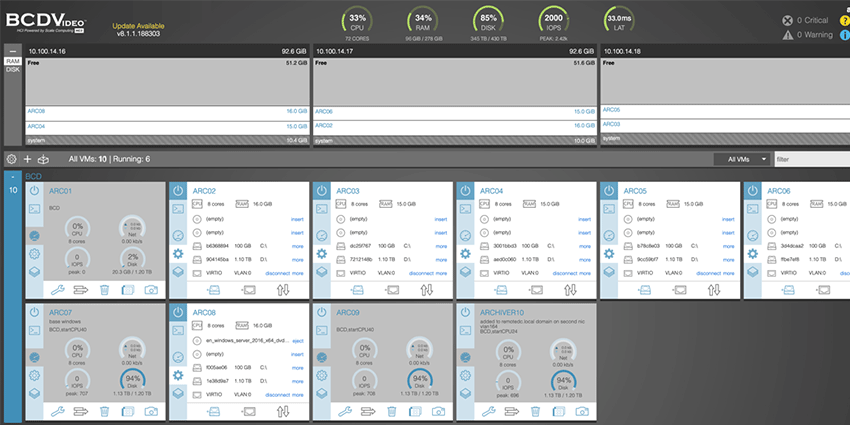Click the import VM icon
850x425 pixels.
click(43, 159)
